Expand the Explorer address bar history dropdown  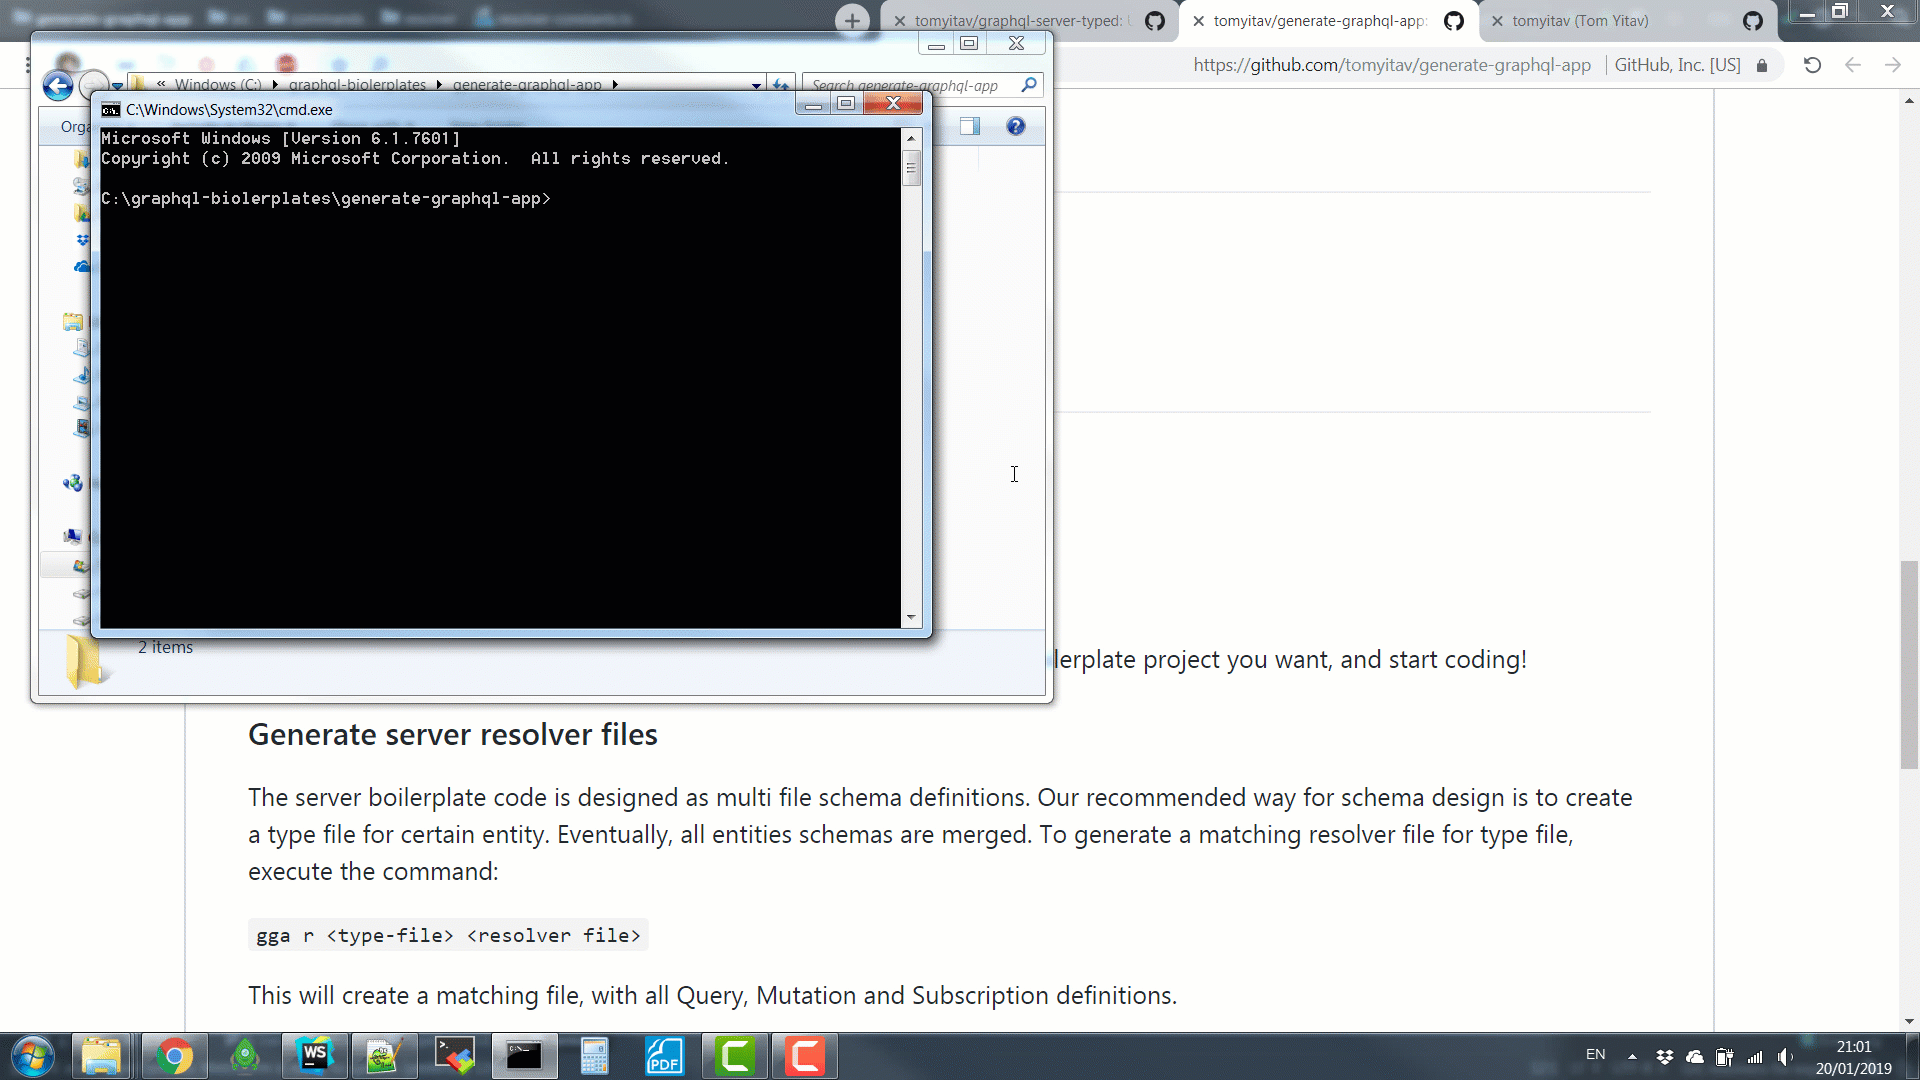coord(756,85)
